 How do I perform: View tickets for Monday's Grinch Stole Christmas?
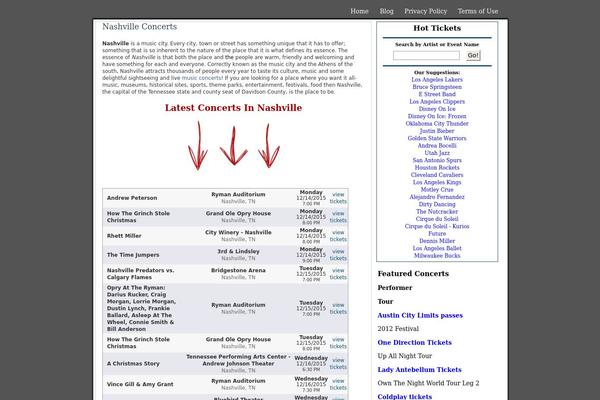pos(338,217)
